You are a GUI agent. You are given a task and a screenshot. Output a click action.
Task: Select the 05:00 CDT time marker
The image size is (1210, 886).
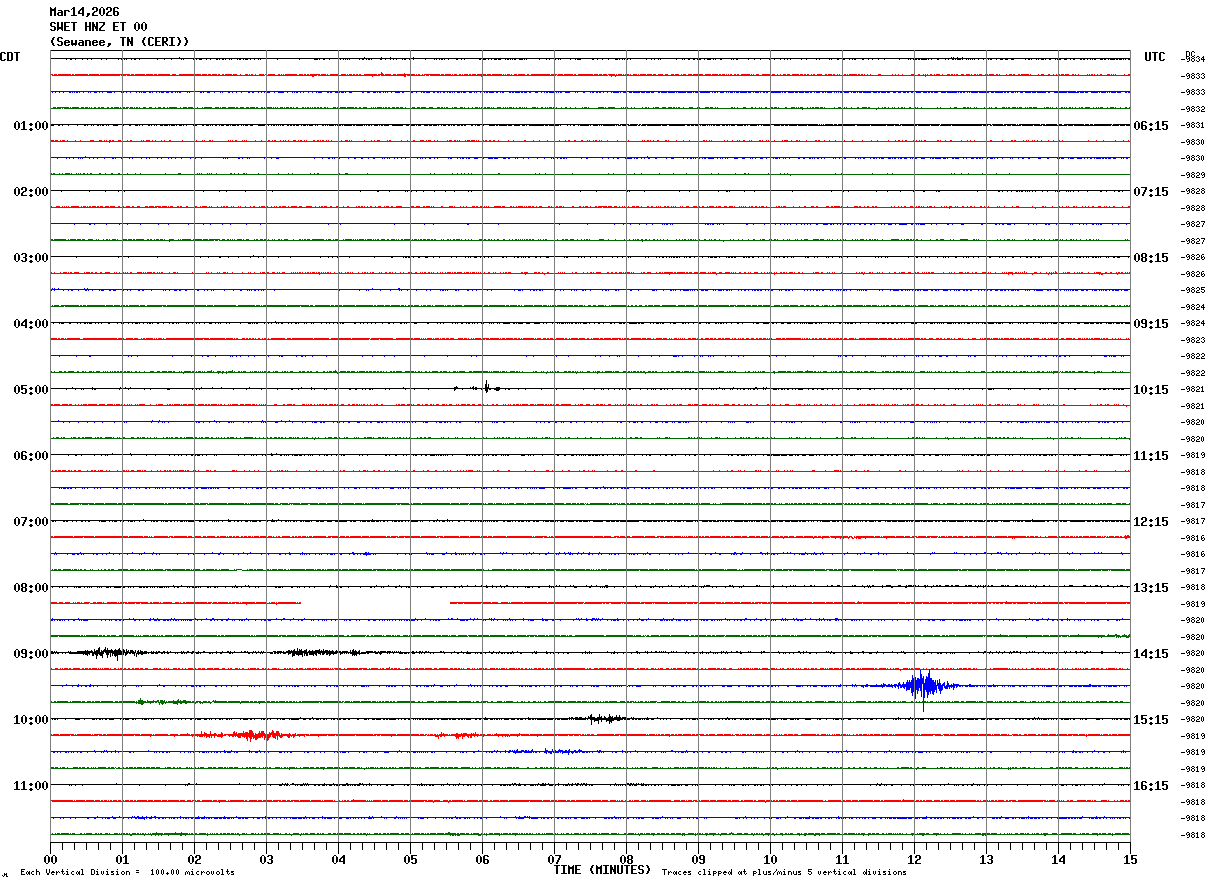coord(30,390)
